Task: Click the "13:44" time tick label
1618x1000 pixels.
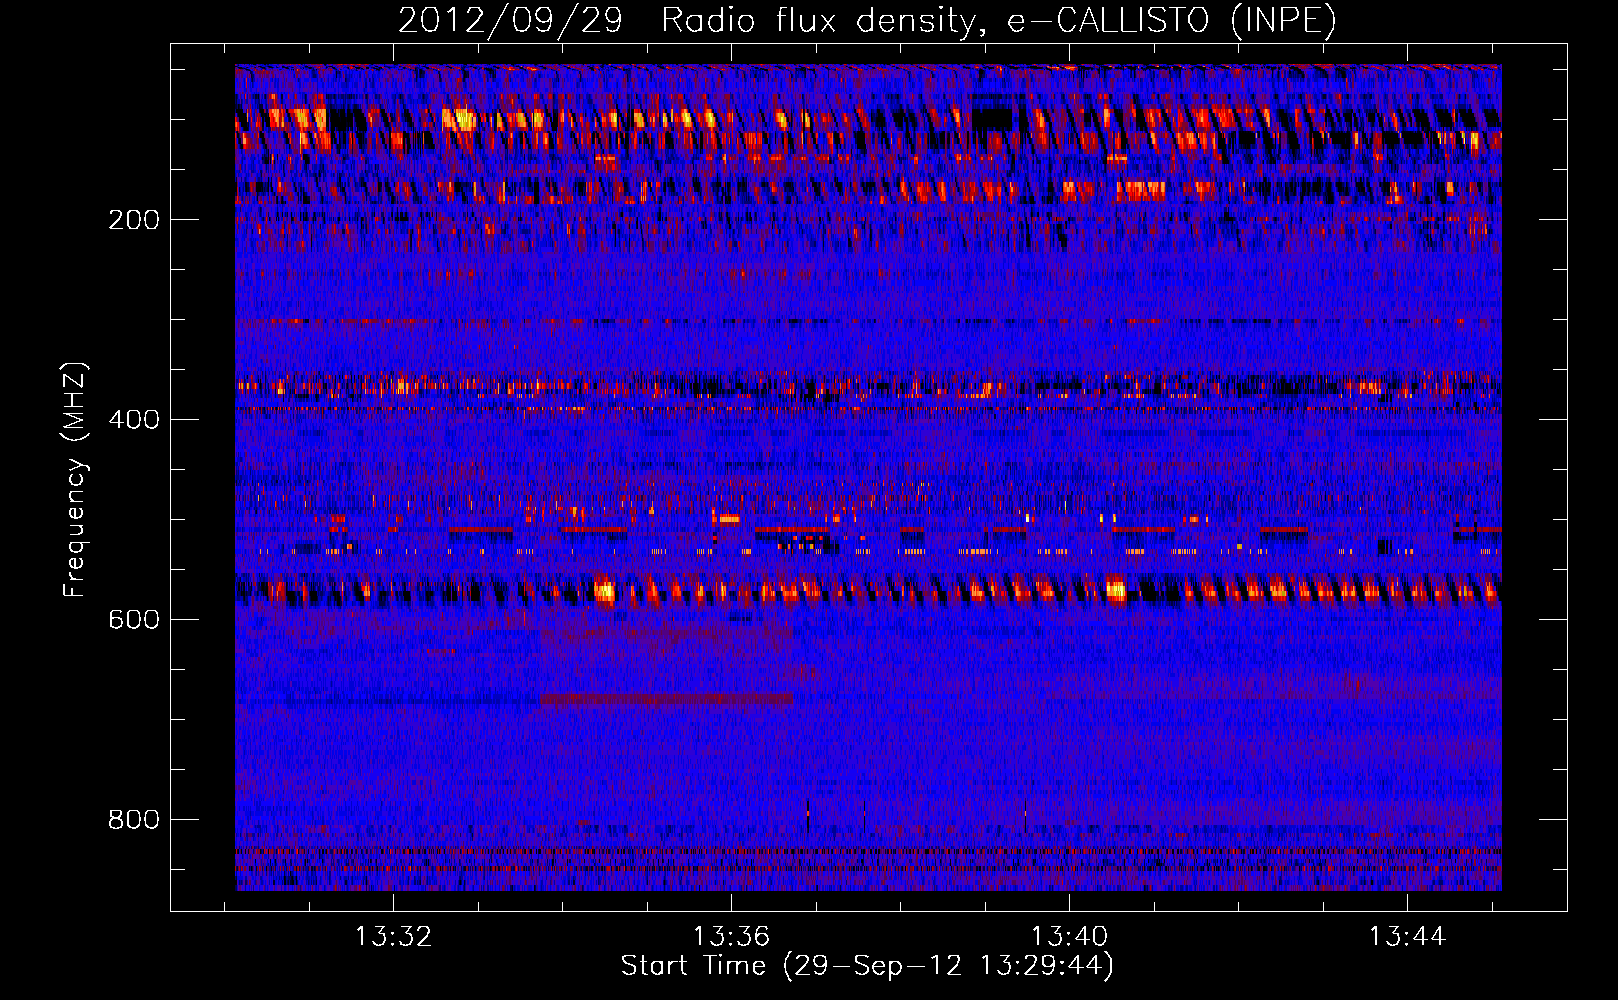Action: pos(1408,937)
